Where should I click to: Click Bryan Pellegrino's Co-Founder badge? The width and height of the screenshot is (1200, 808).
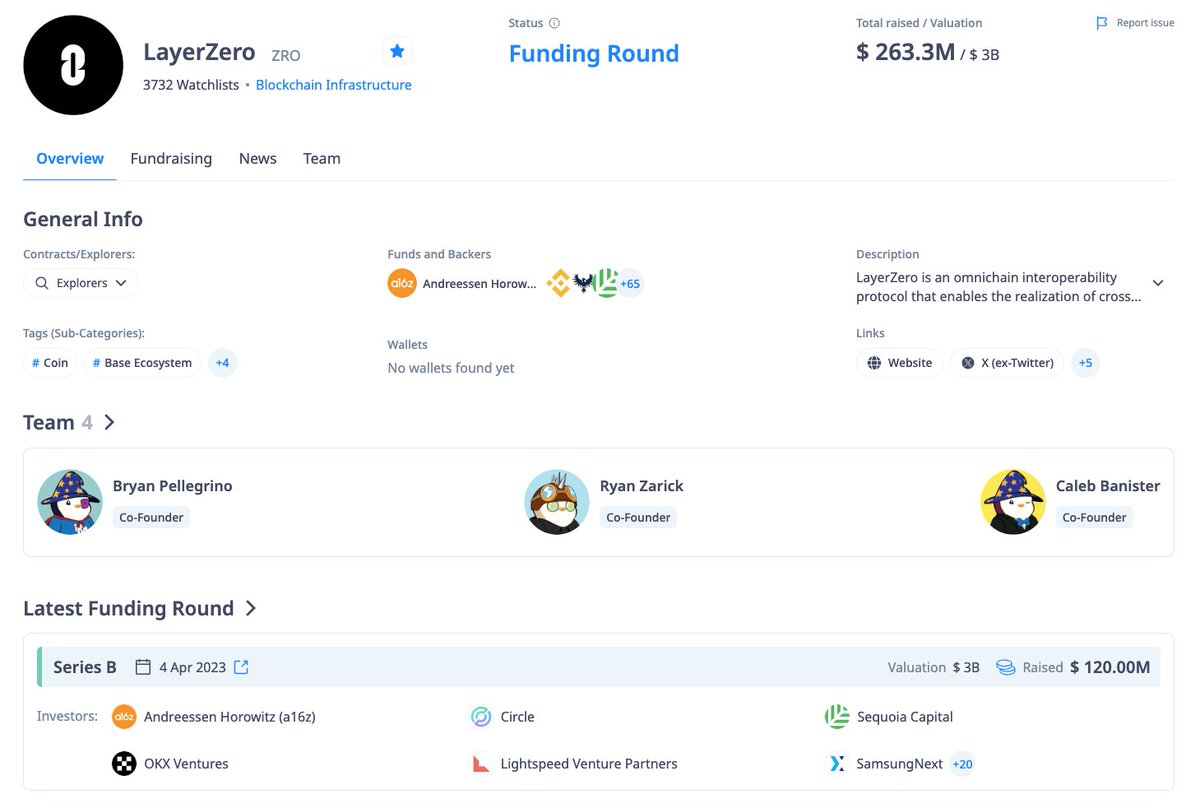(x=151, y=517)
